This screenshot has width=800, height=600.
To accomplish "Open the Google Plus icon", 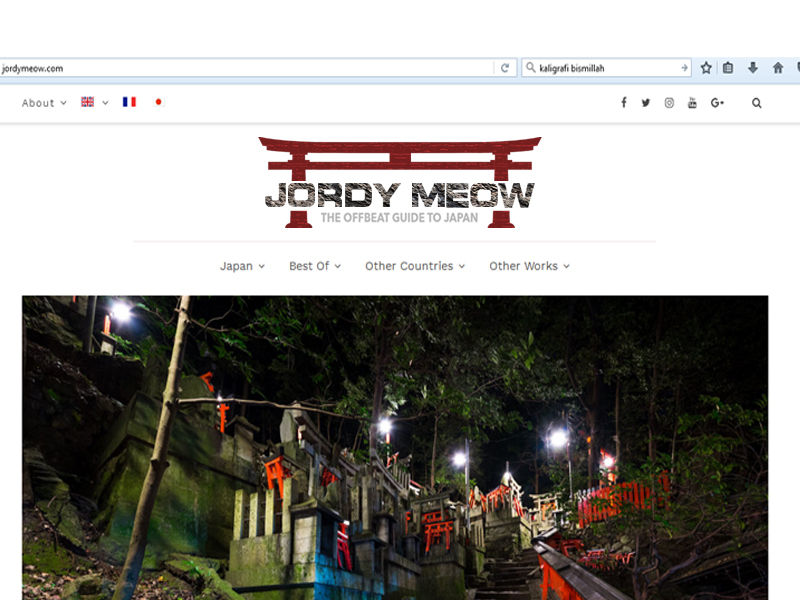I will [x=717, y=103].
